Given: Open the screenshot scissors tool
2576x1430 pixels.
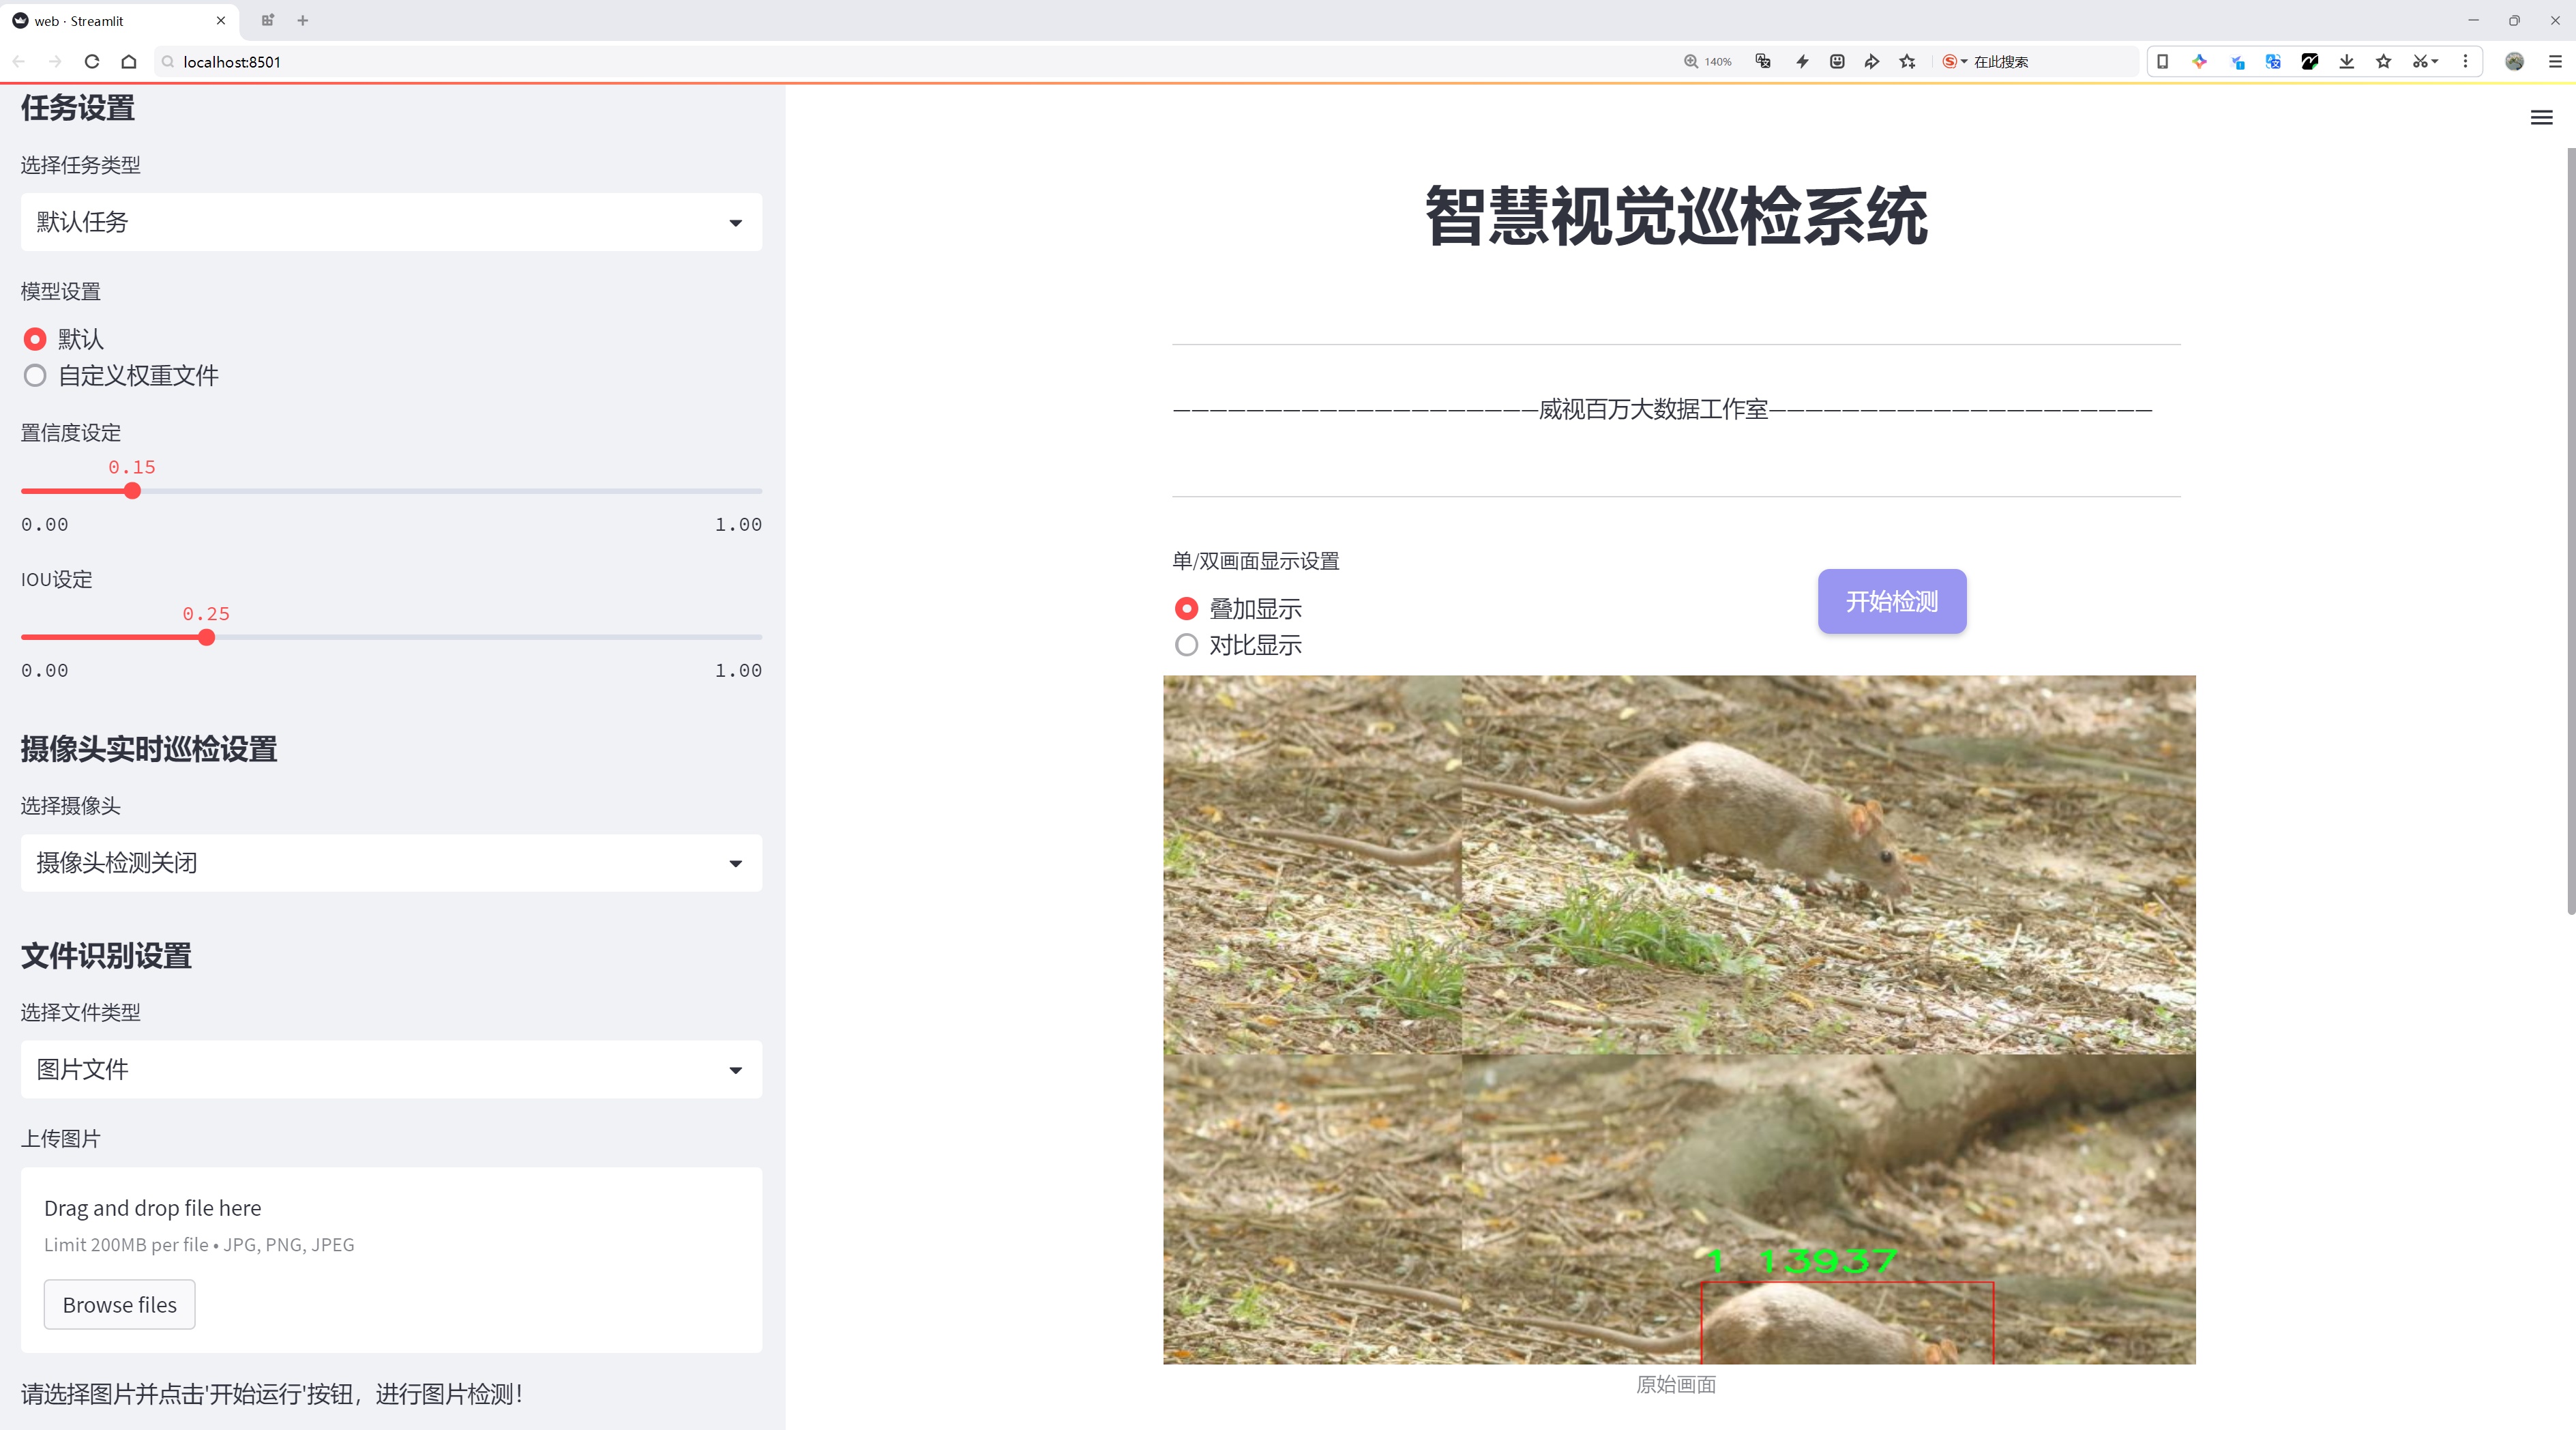Looking at the screenshot, I should (x=2419, y=62).
